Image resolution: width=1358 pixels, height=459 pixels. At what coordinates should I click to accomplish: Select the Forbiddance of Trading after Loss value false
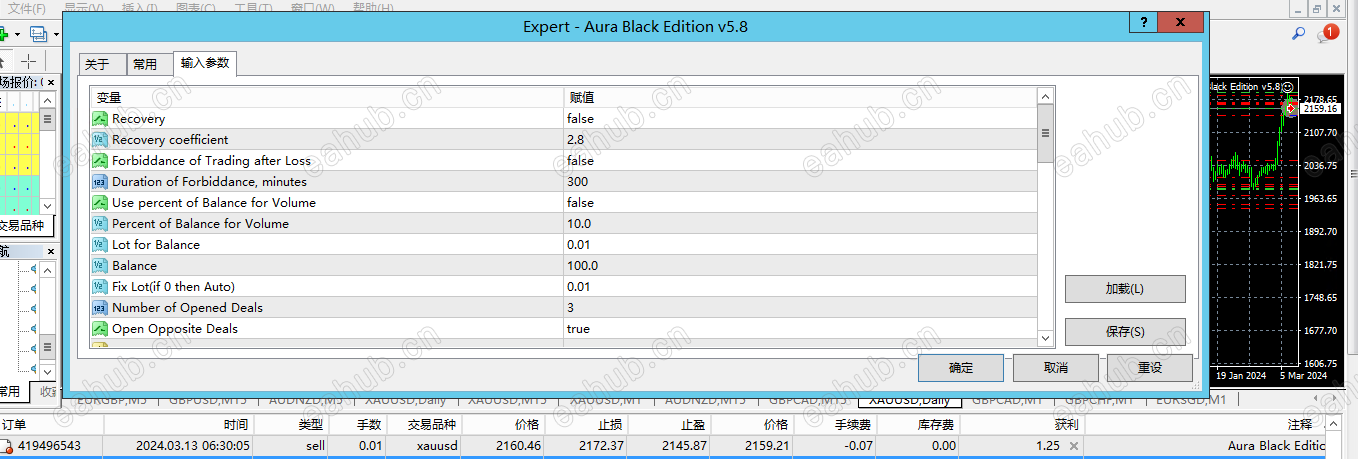[580, 161]
